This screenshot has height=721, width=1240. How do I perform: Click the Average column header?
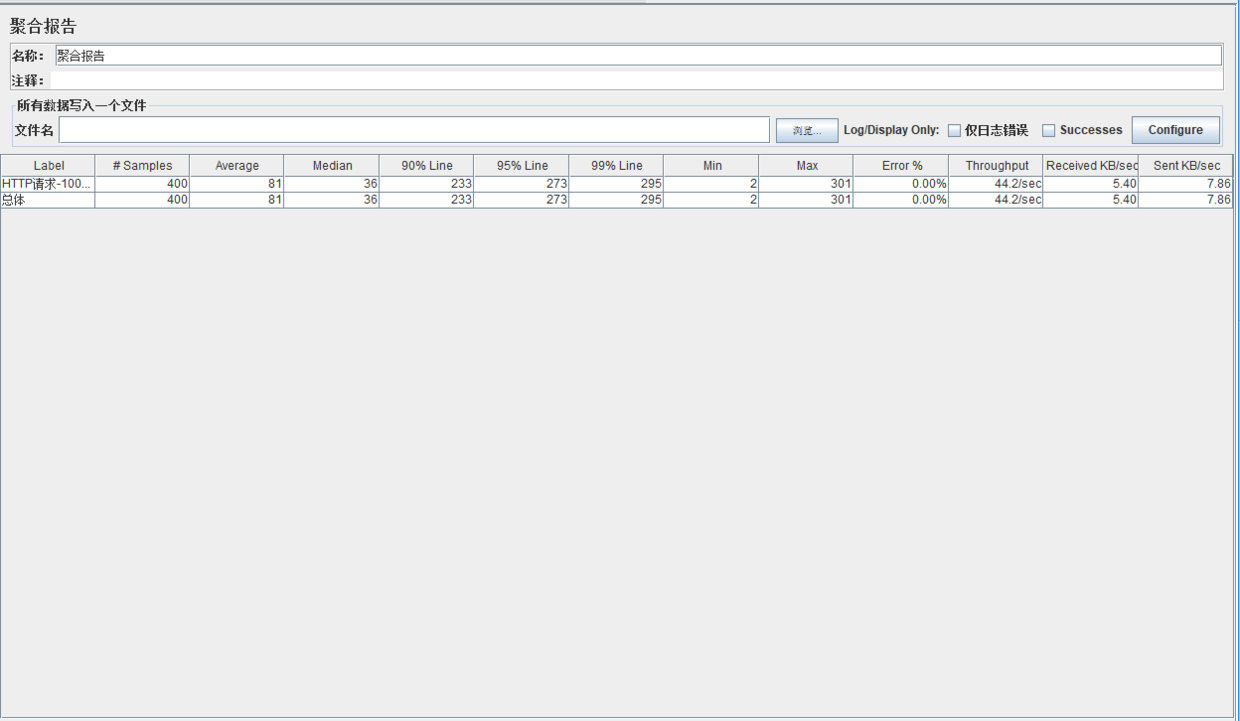[237, 166]
